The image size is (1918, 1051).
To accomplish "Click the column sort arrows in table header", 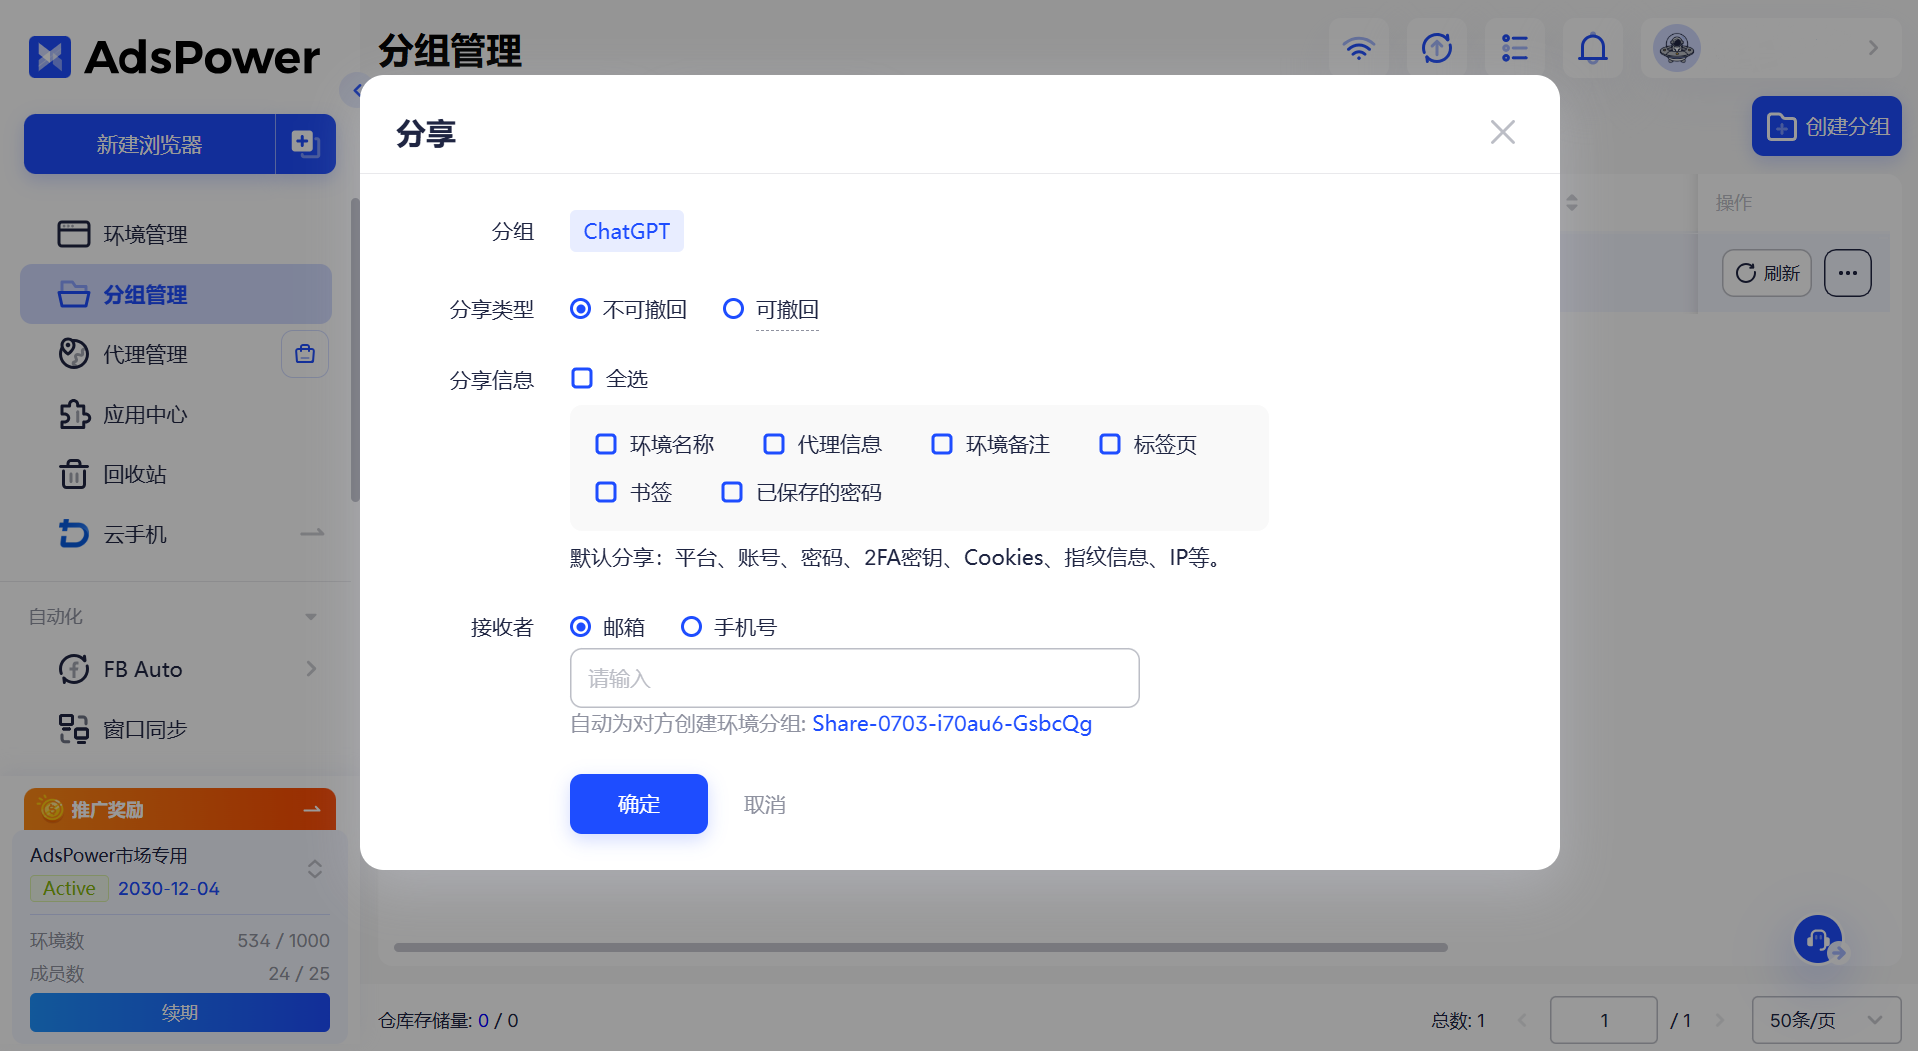I will pos(1572,202).
